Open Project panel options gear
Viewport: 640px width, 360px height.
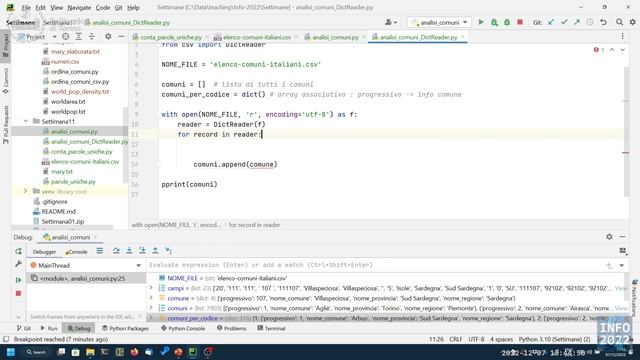coord(108,37)
